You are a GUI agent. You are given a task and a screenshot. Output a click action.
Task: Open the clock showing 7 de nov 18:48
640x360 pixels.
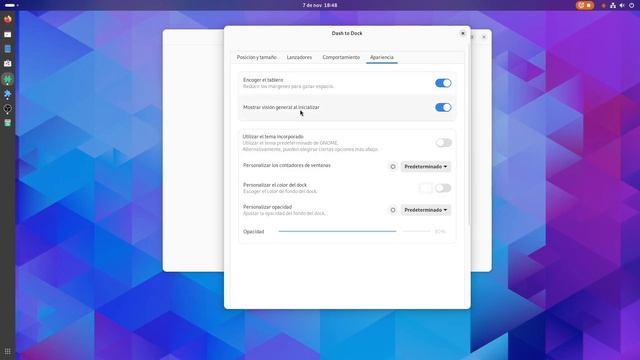click(320, 5)
